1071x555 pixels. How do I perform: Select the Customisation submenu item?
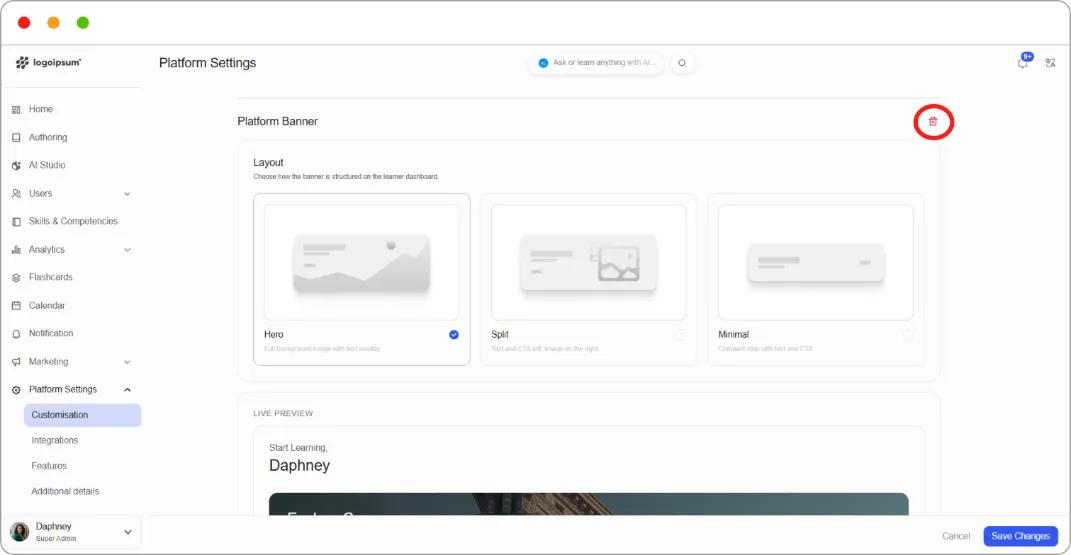coord(83,415)
